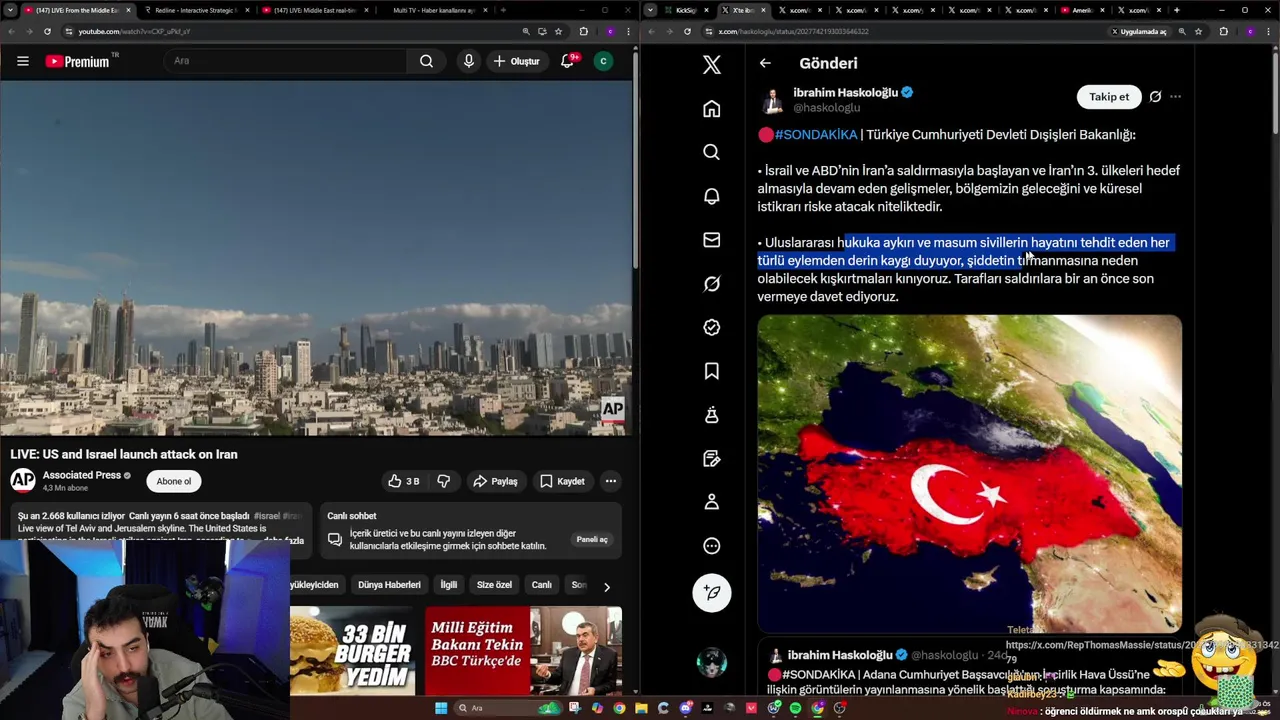Open X bookmarks icon
The image size is (1280, 720).
(711, 371)
